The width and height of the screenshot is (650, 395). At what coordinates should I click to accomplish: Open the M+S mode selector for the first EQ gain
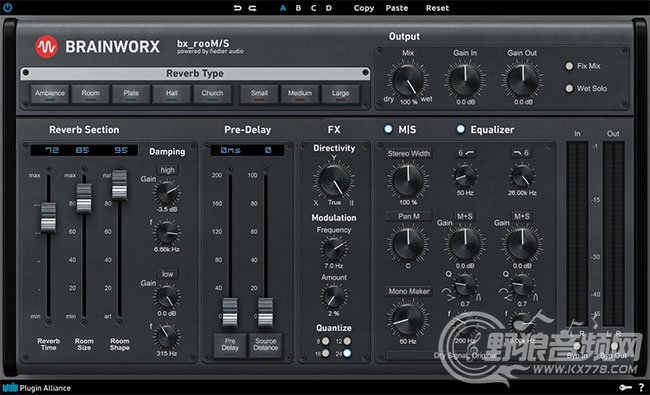(x=465, y=216)
